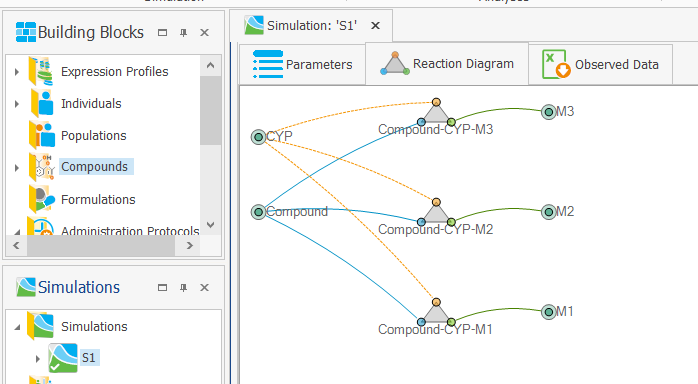Expand the Expression Profiles node
The image size is (698, 384).
[16, 72]
